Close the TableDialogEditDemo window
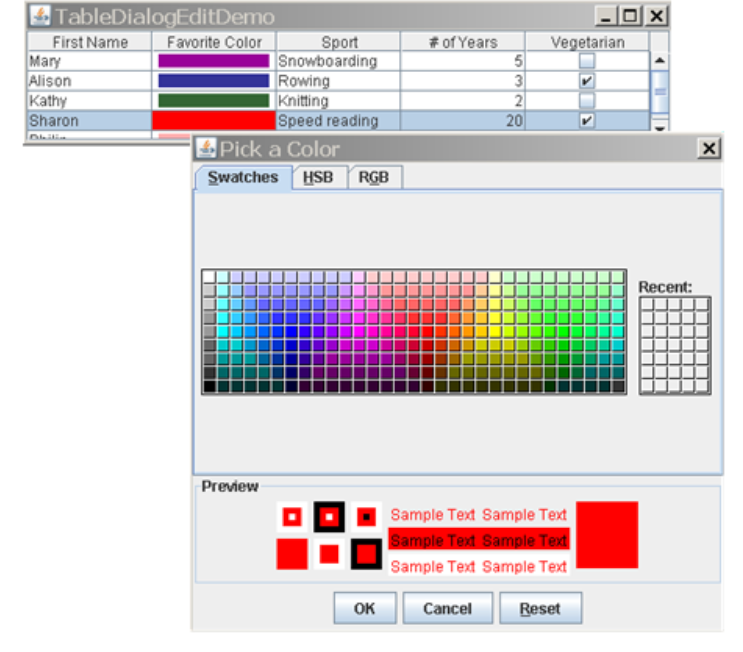The image size is (743, 652). [x=656, y=16]
